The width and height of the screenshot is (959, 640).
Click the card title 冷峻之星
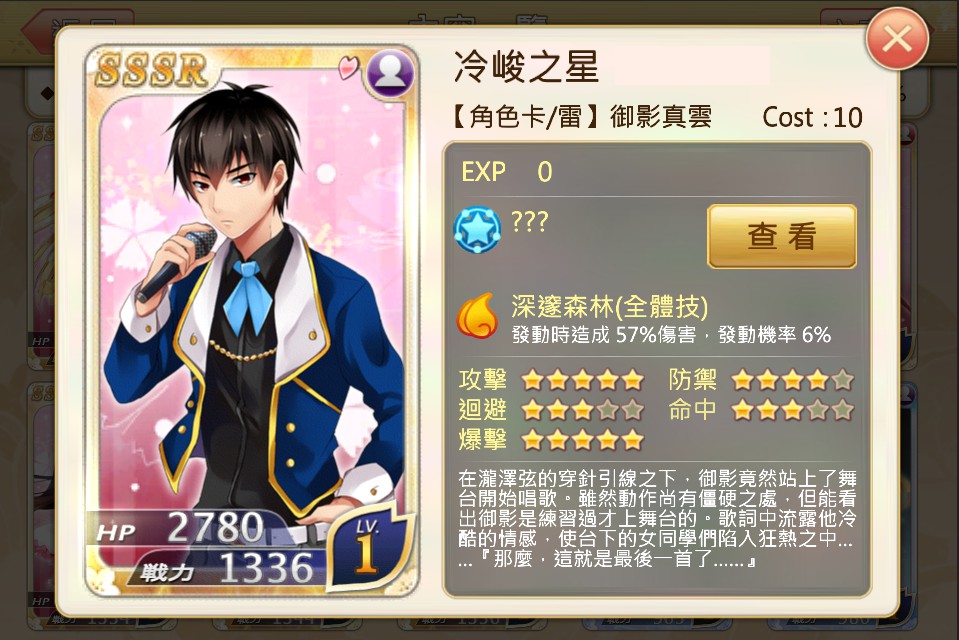527,66
